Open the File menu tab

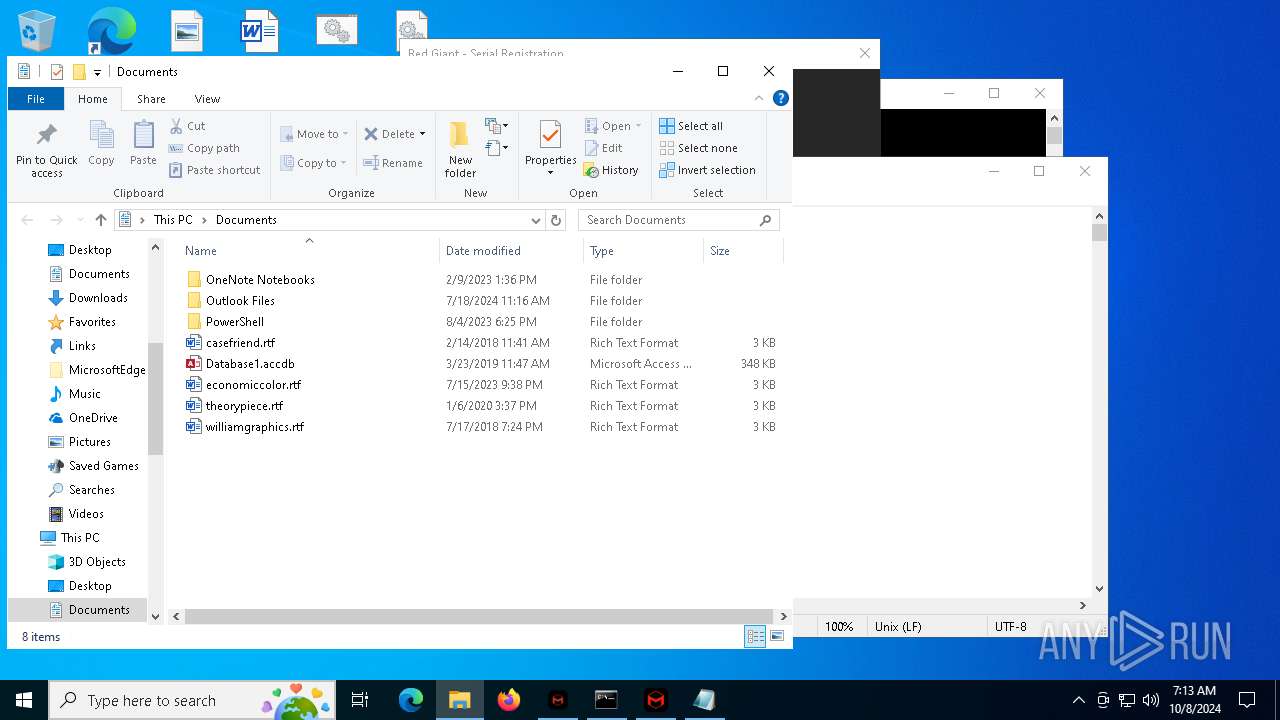click(x=36, y=99)
